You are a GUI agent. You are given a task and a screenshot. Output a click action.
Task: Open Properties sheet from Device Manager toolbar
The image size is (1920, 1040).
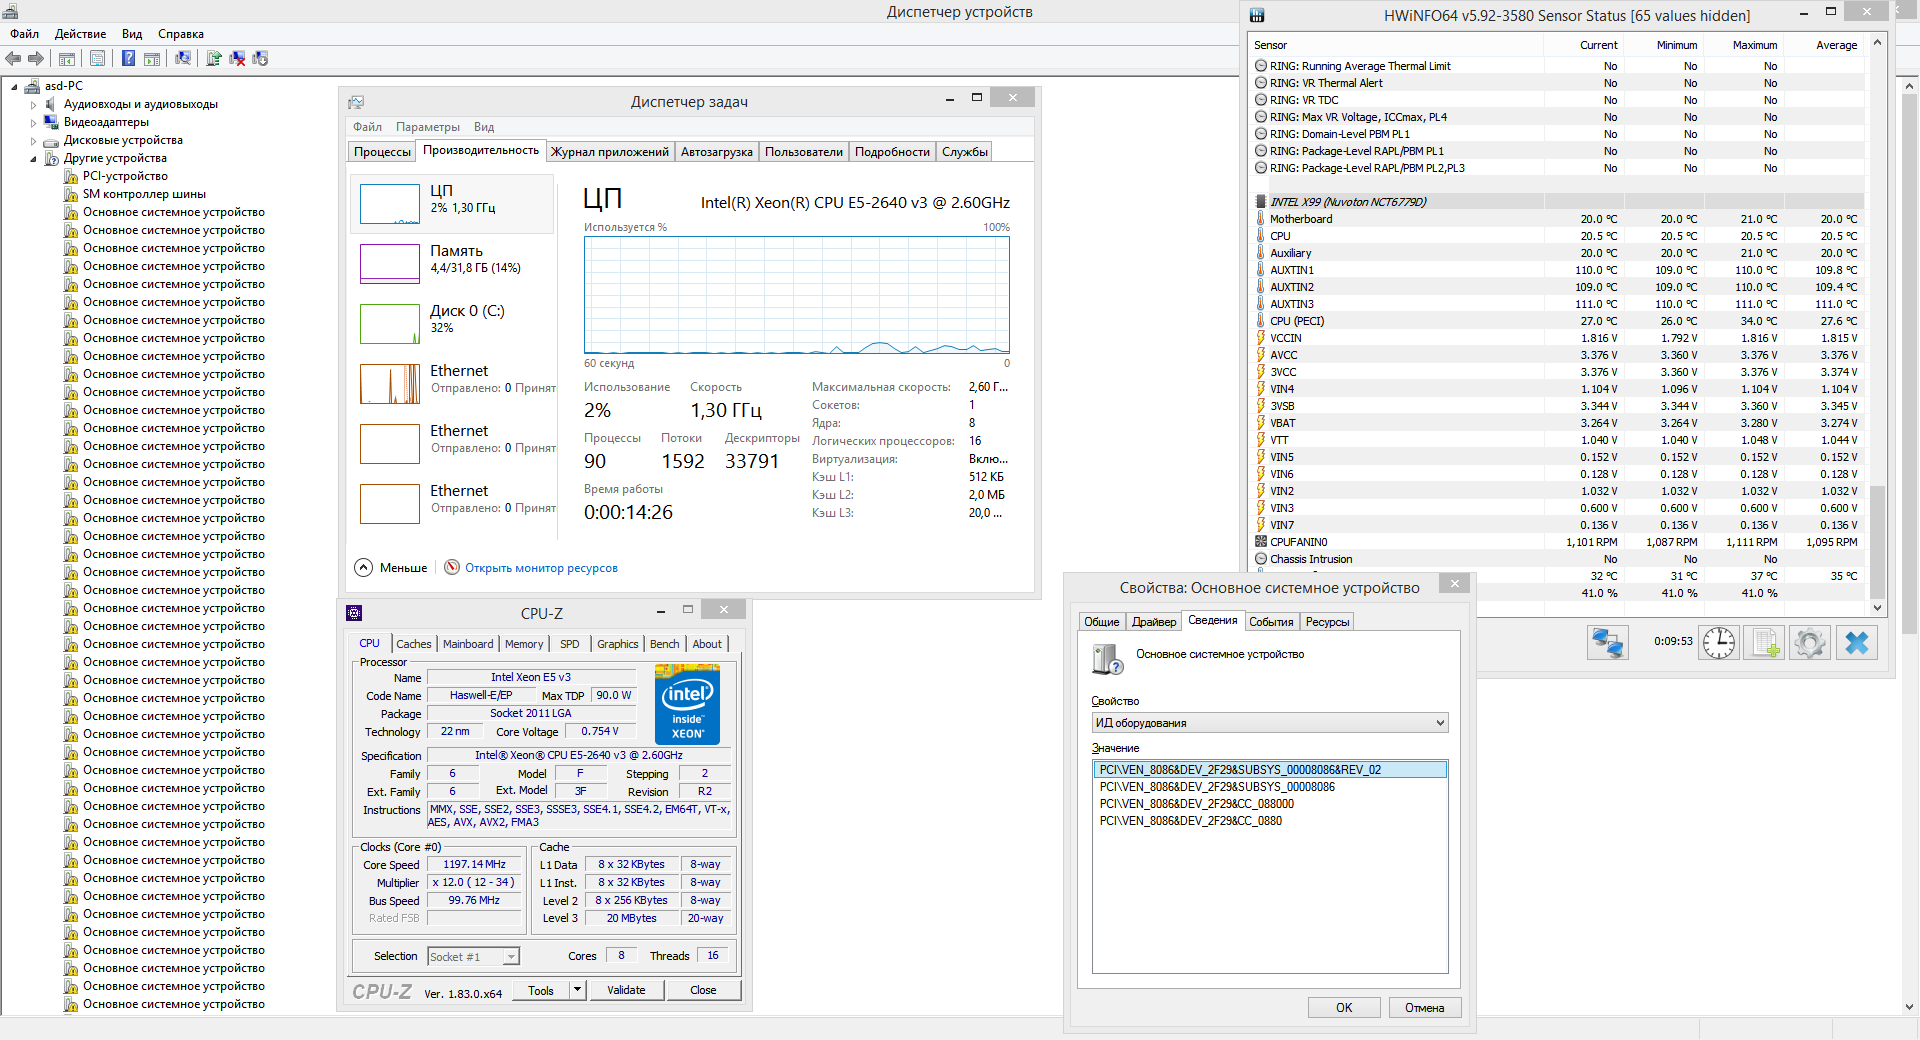click(97, 58)
